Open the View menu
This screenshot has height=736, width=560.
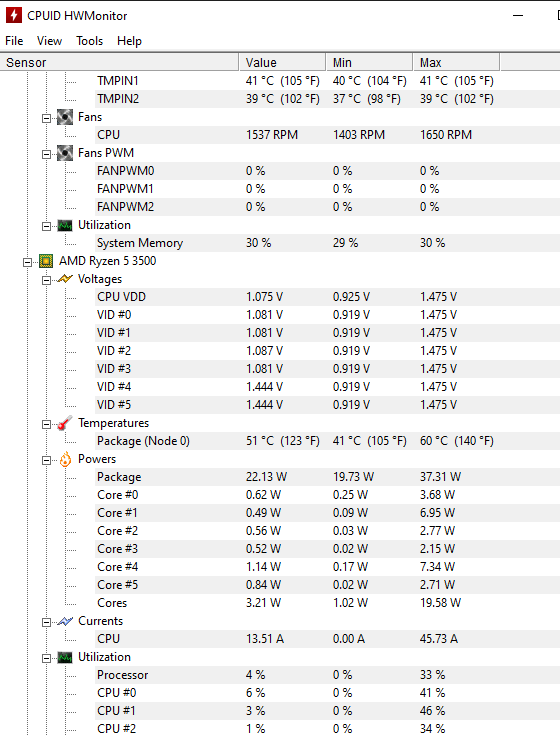(x=49, y=41)
